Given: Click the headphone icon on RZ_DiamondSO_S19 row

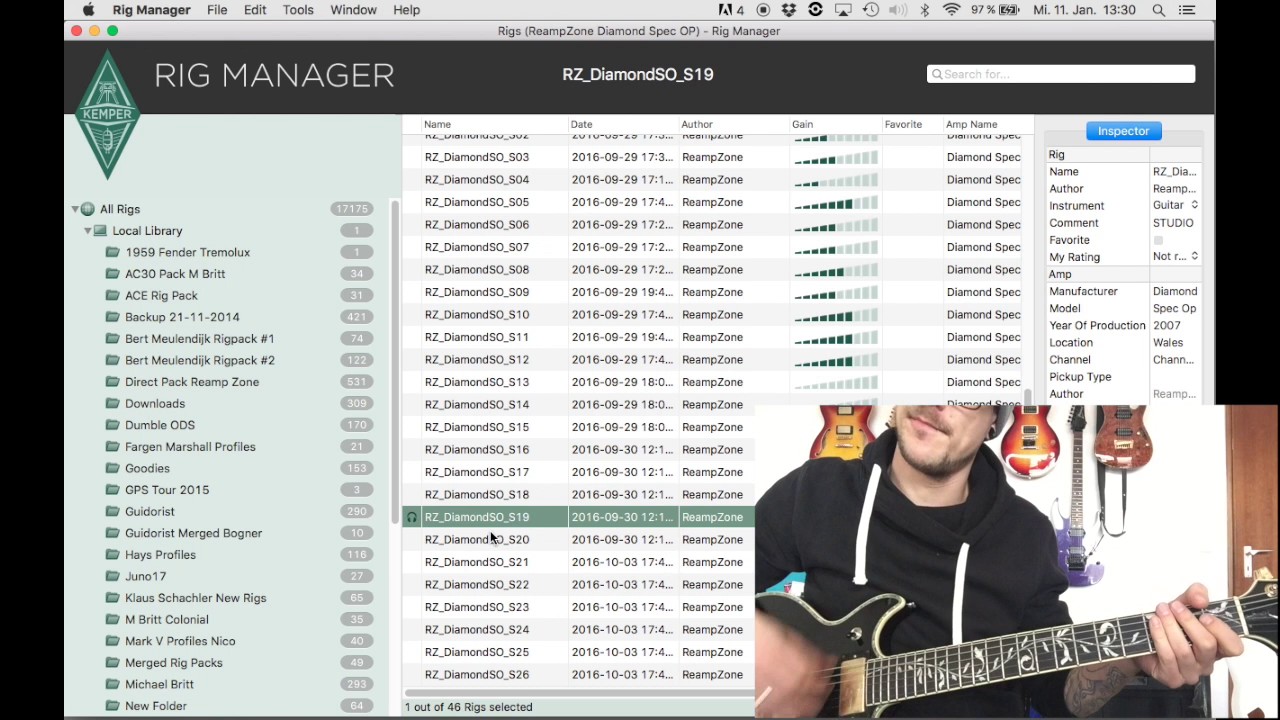Looking at the screenshot, I should [411, 517].
